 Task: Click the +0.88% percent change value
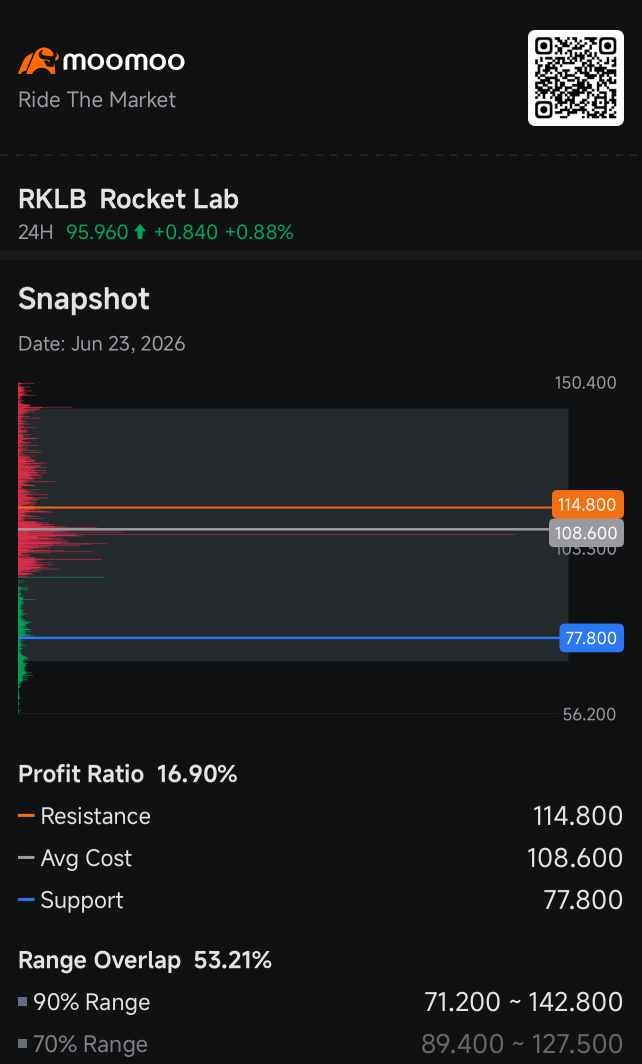tap(259, 233)
